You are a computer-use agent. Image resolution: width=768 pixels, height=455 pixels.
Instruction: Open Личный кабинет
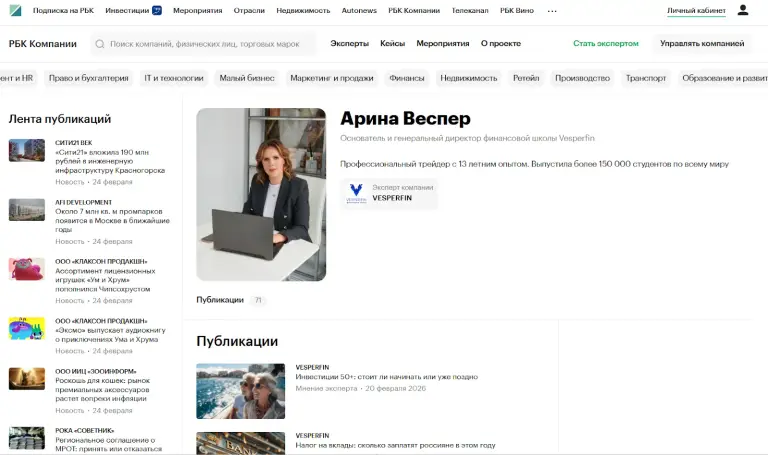tap(696, 10)
